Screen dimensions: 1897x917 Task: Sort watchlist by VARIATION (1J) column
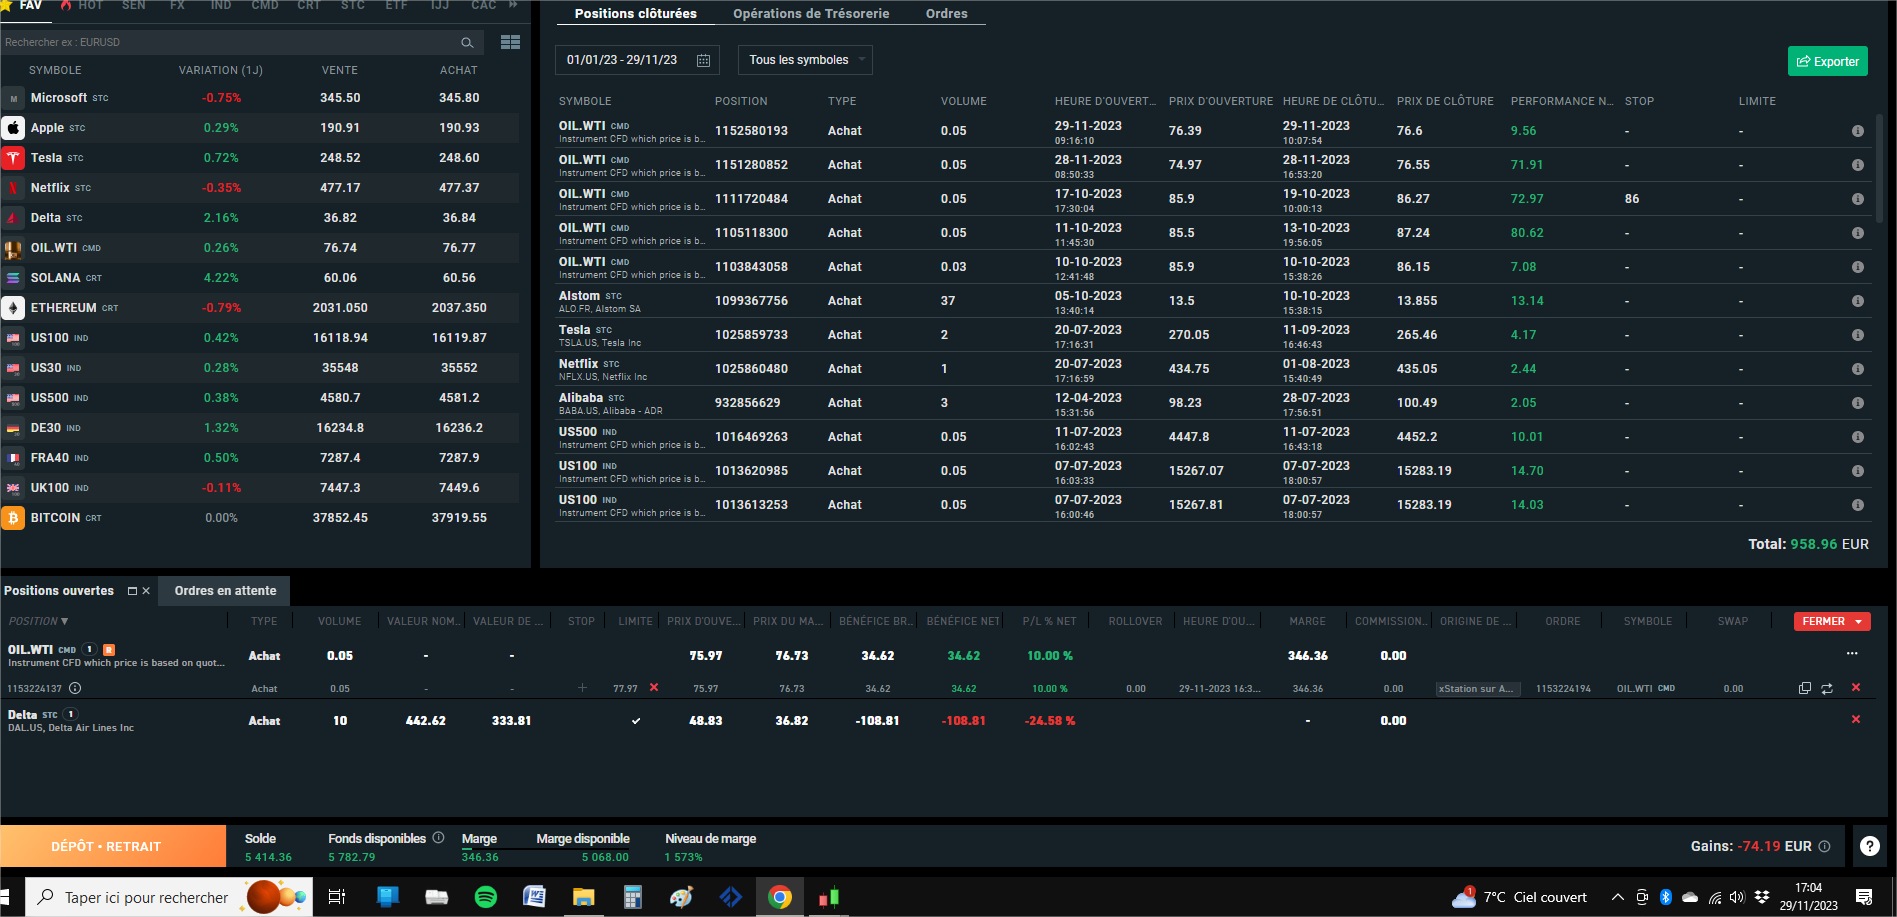click(x=220, y=70)
